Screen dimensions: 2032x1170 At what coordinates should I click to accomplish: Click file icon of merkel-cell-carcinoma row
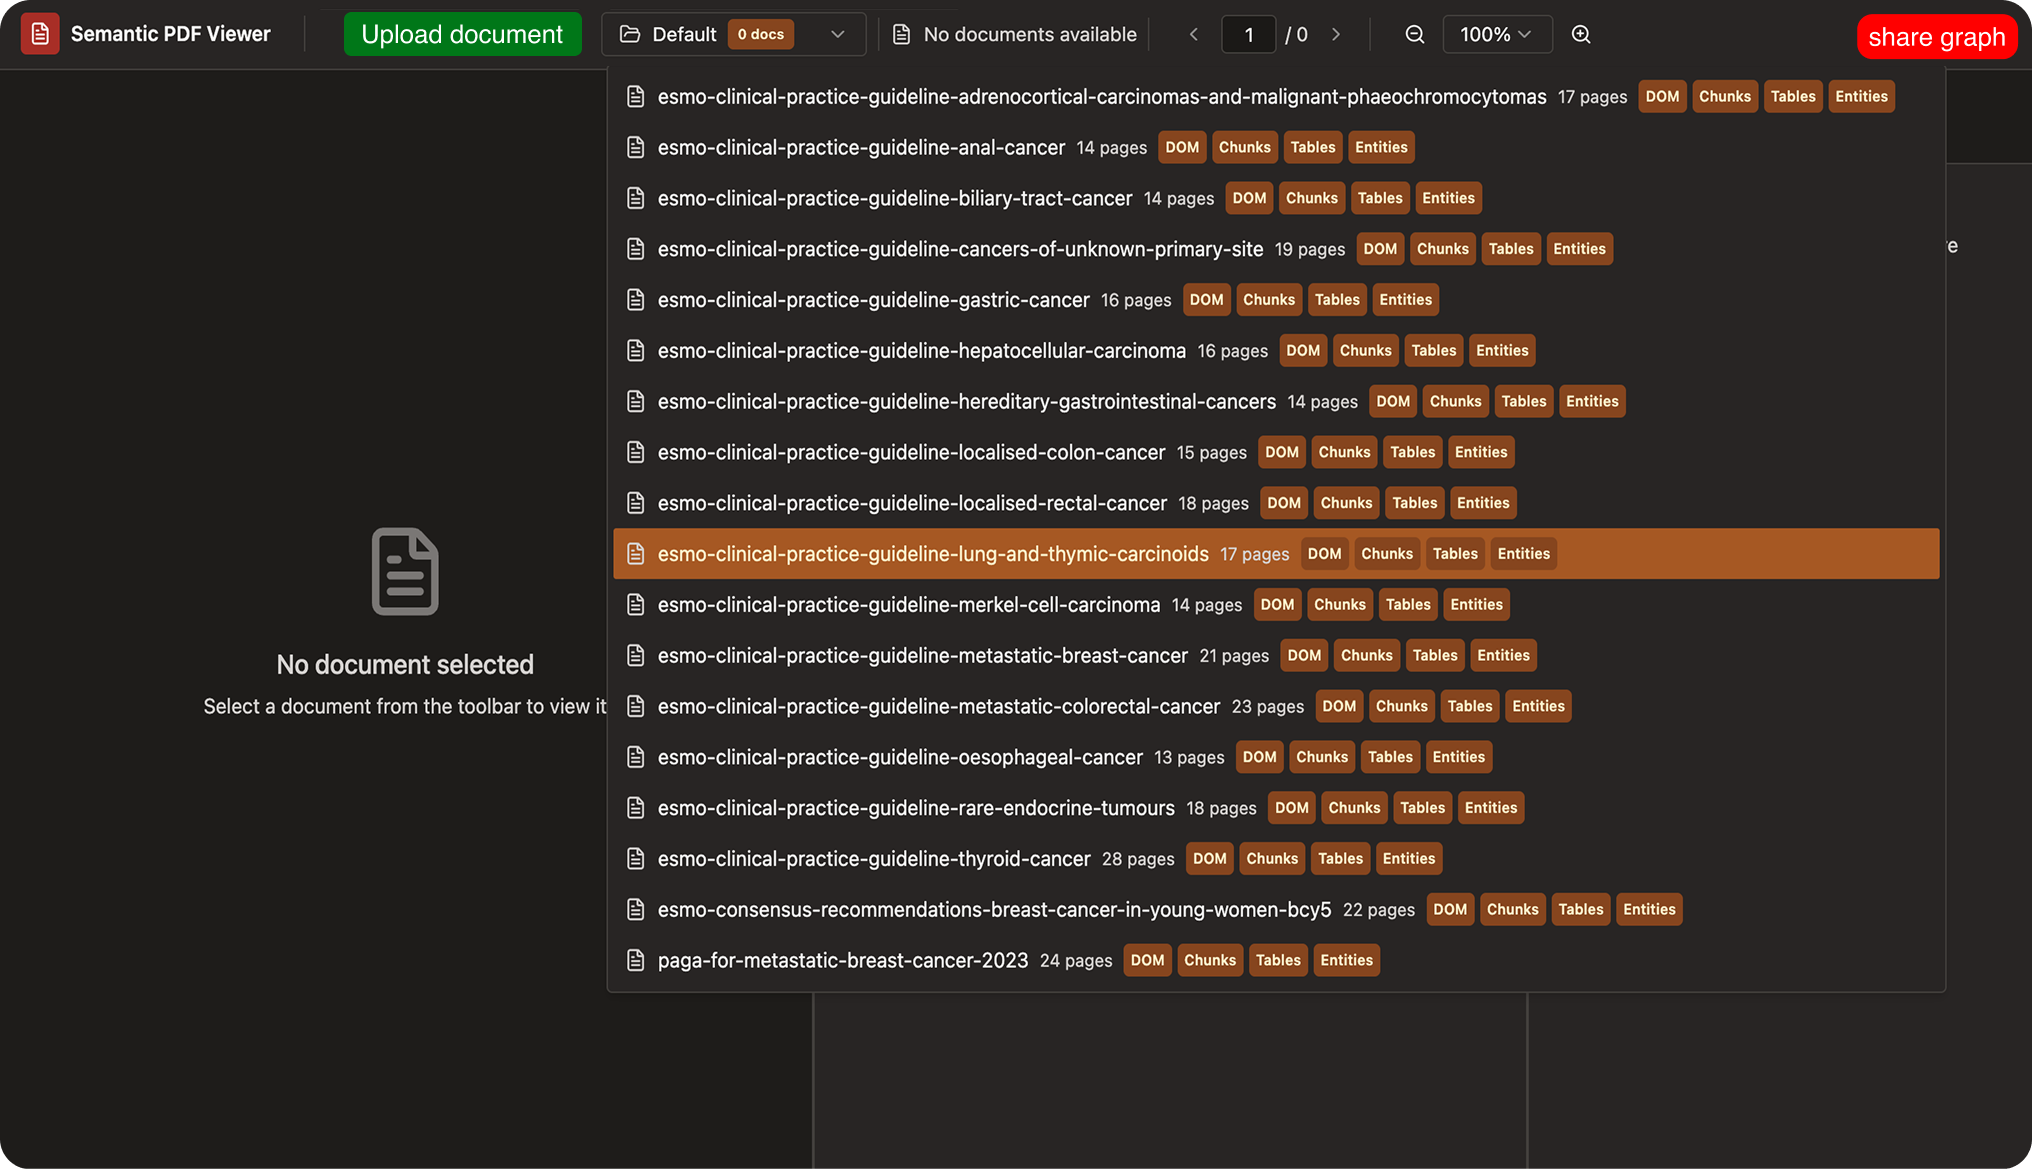point(635,605)
